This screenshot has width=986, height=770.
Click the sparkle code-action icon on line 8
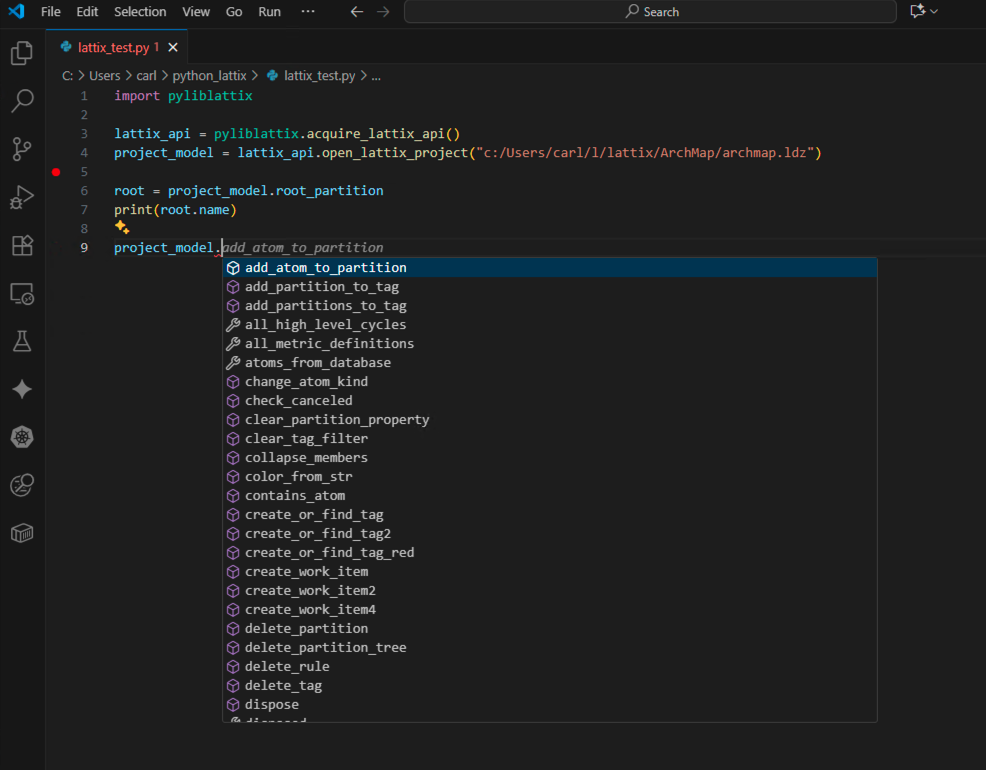coord(122,228)
